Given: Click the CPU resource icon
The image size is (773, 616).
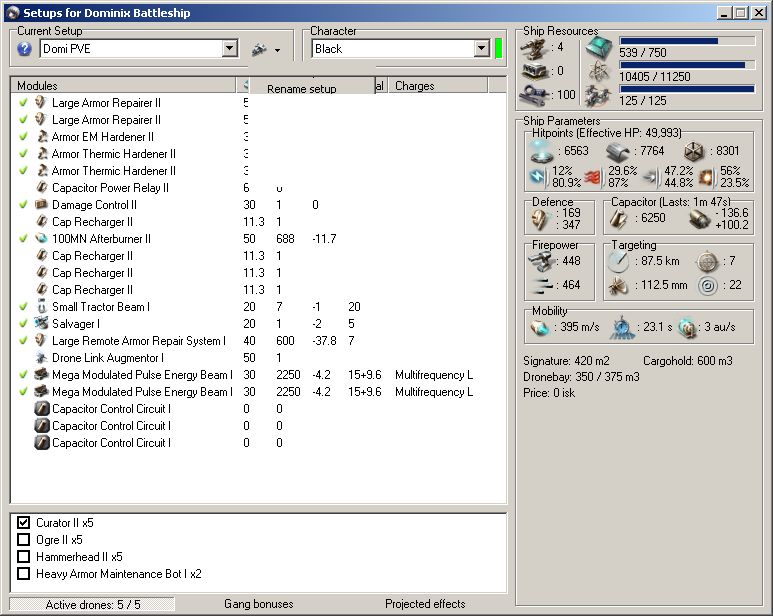Looking at the screenshot, I should (599, 48).
